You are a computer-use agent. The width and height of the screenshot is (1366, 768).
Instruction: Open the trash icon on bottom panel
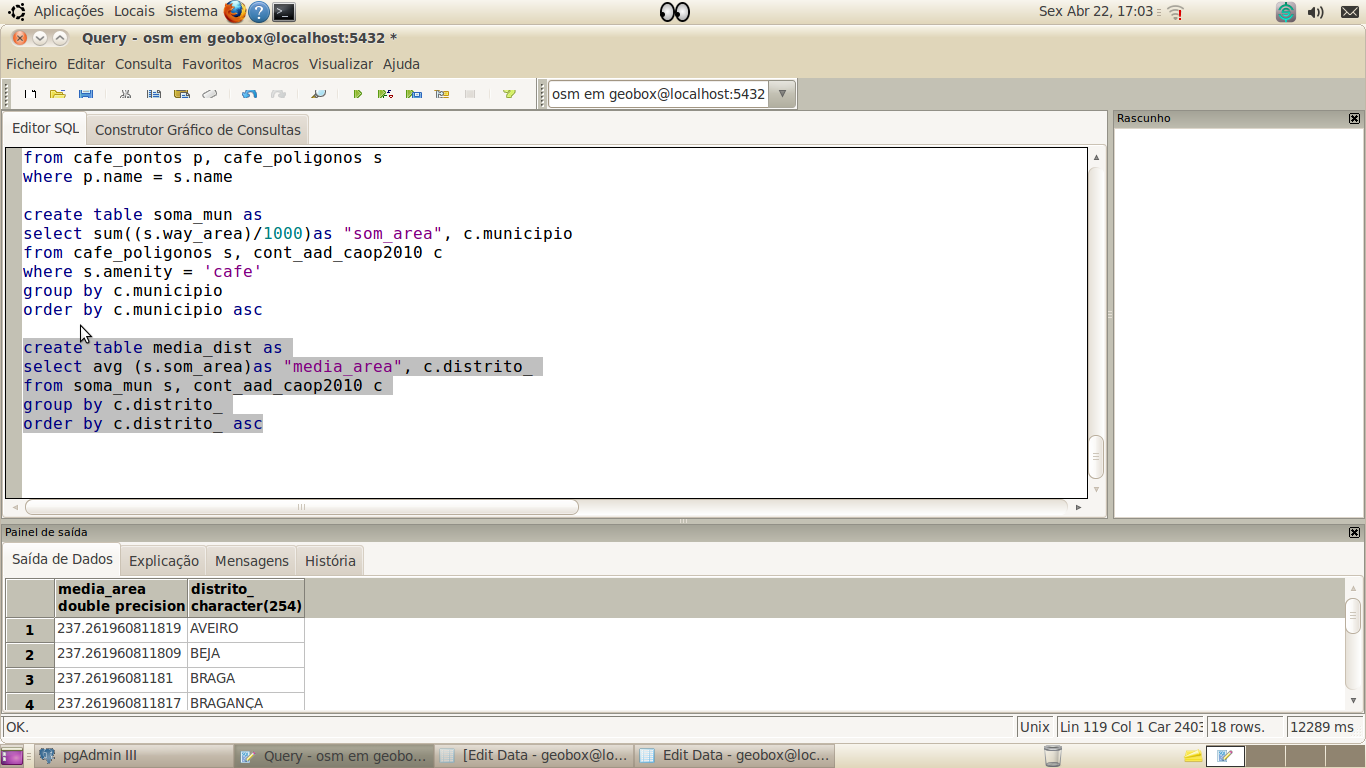click(x=1053, y=756)
